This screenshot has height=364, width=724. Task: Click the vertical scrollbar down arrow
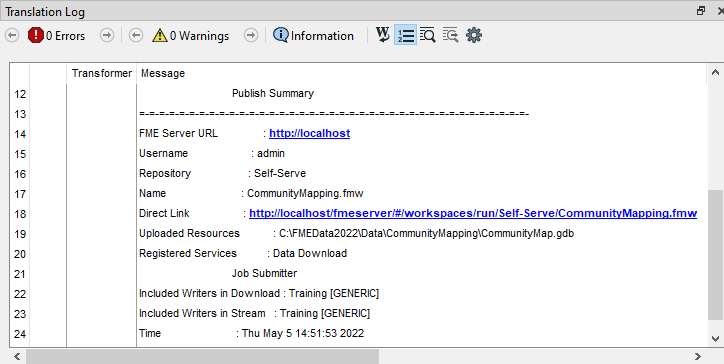click(715, 339)
